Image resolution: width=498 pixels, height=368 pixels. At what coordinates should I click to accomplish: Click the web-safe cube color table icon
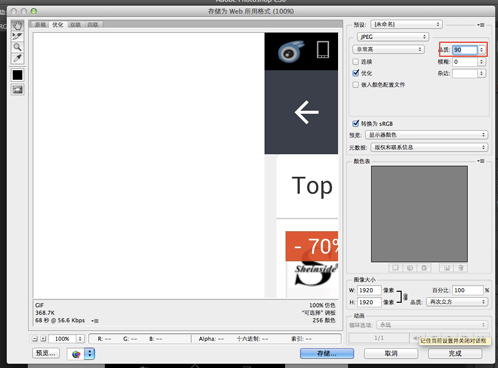click(x=410, y=268)
